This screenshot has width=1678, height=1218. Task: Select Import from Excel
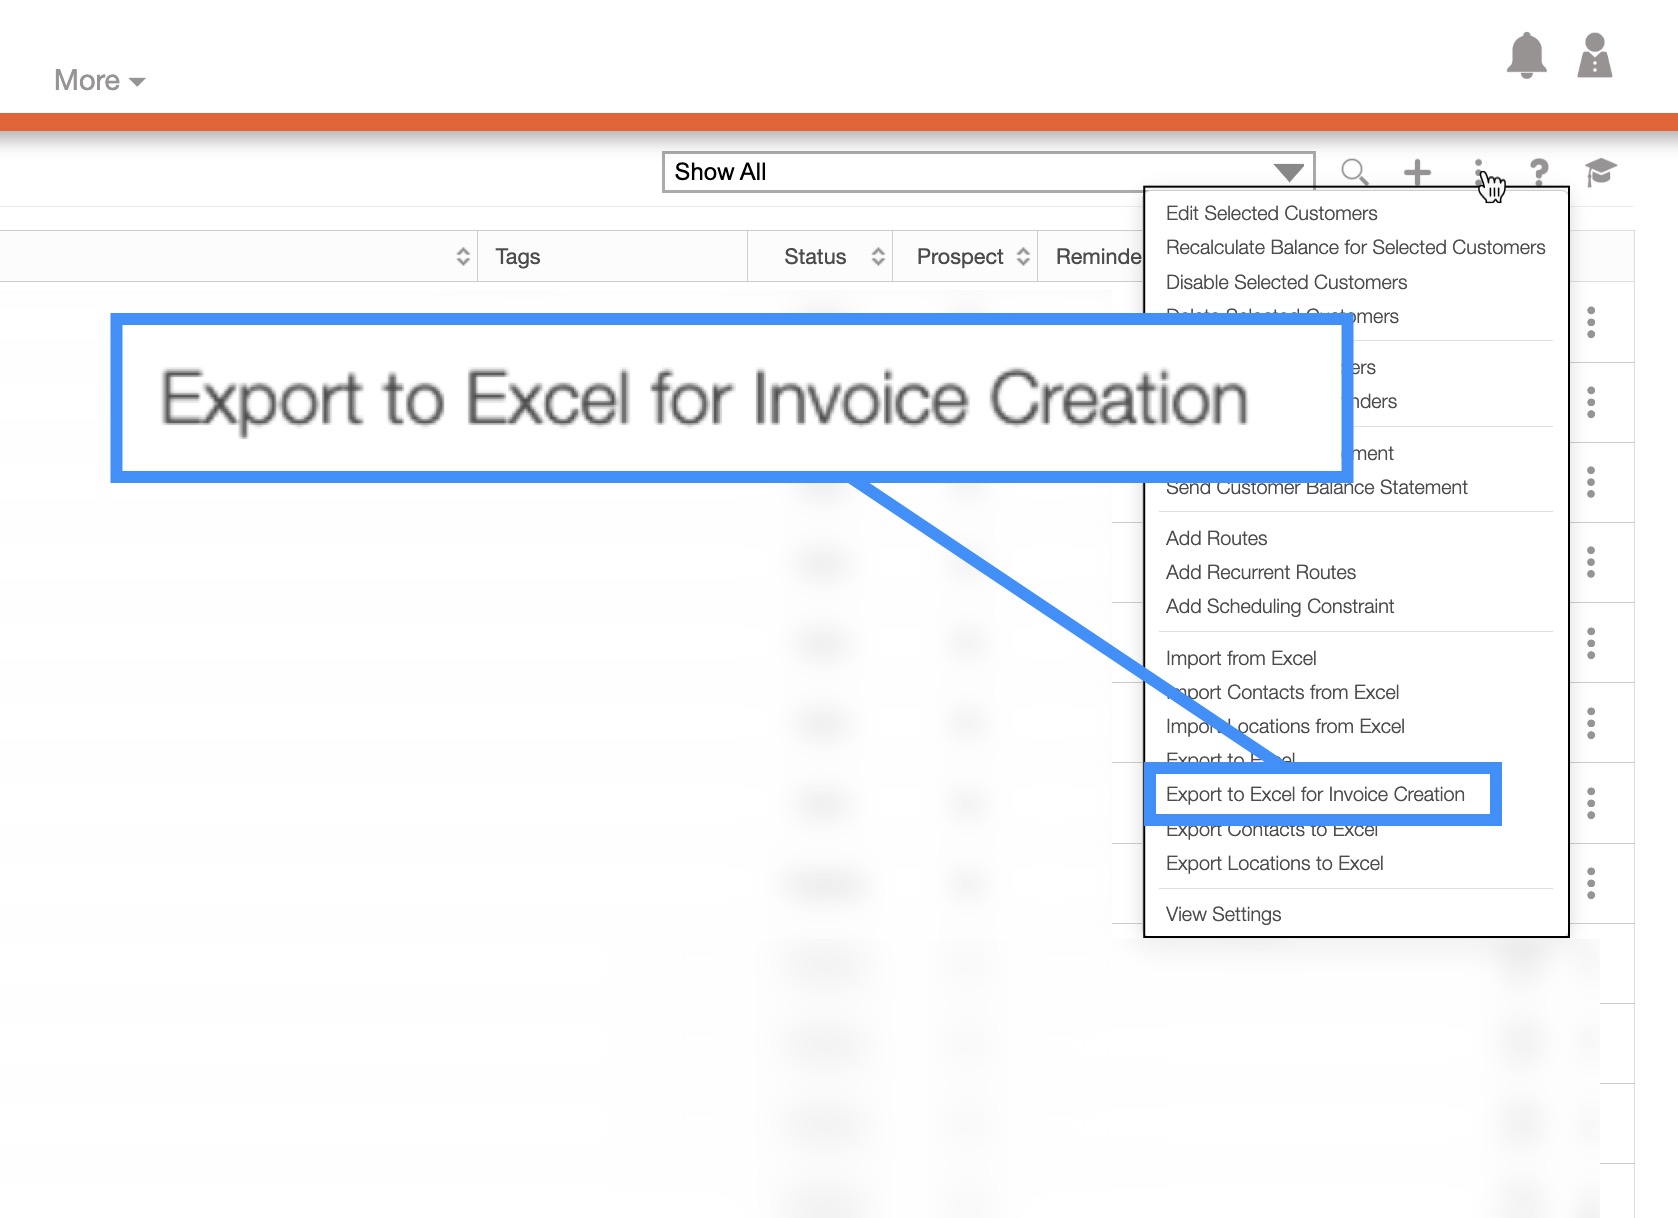pyautogui.click(x=1240, y=658)
